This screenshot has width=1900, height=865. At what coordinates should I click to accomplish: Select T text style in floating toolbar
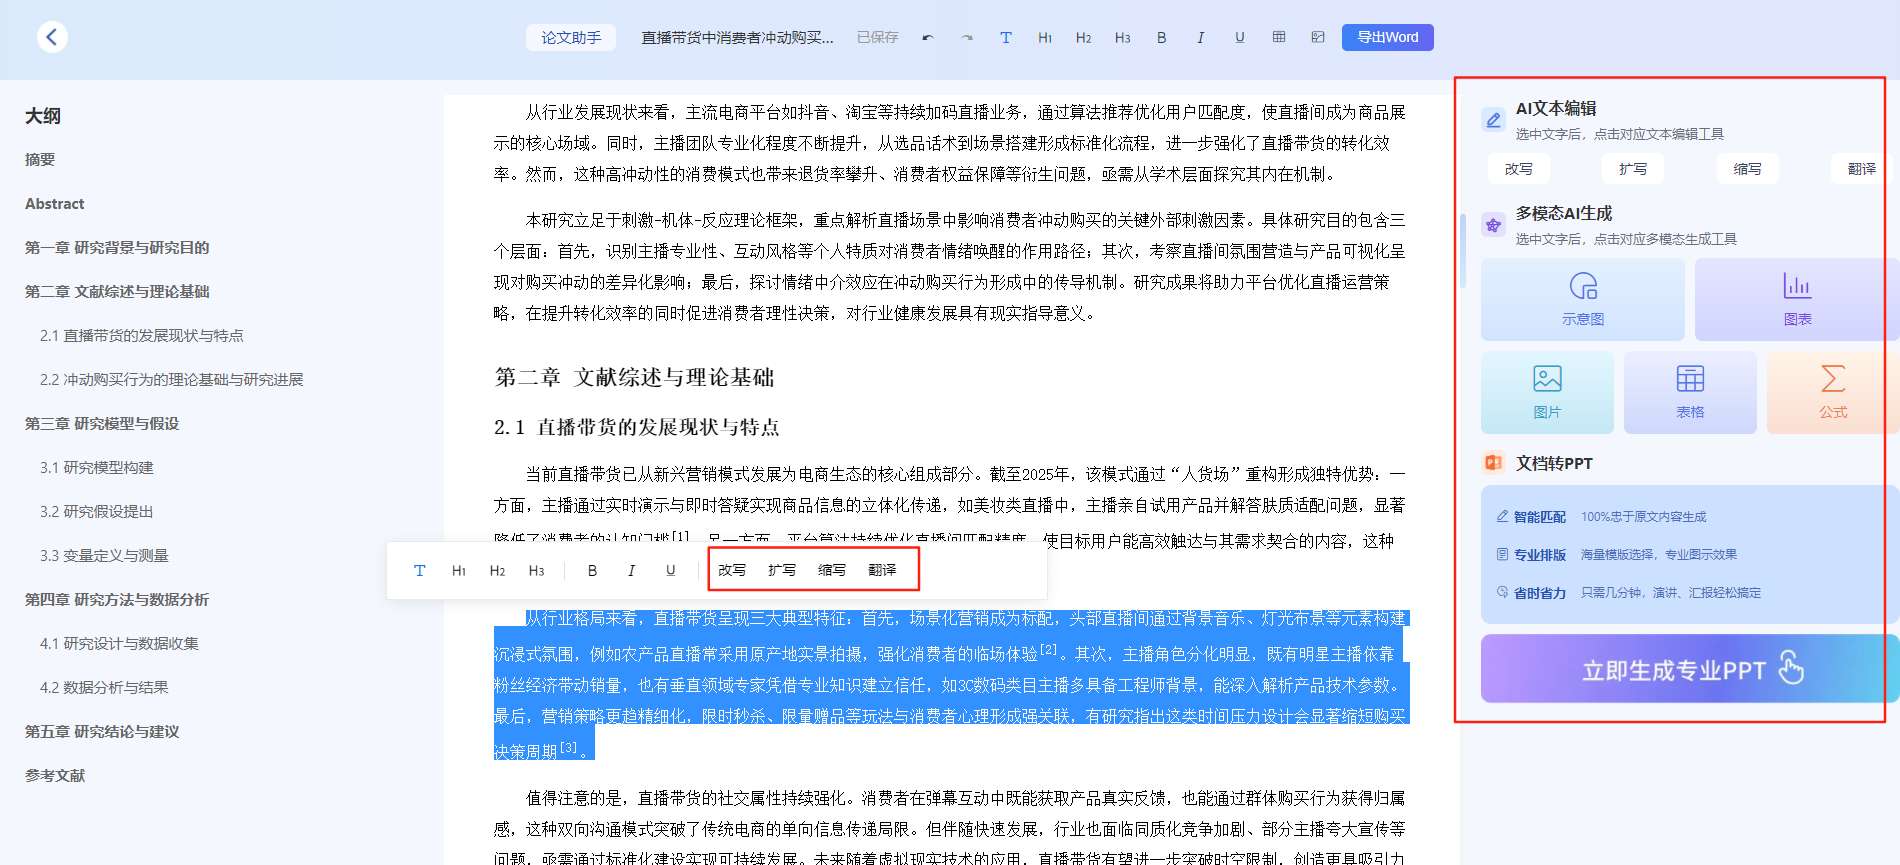coord(419,570)
